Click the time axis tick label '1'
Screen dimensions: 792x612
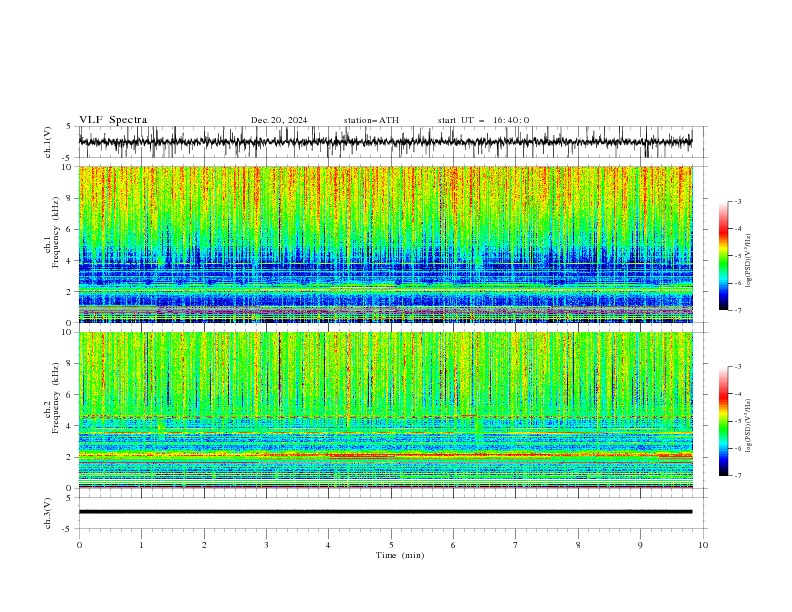click(x=141, y=545)
